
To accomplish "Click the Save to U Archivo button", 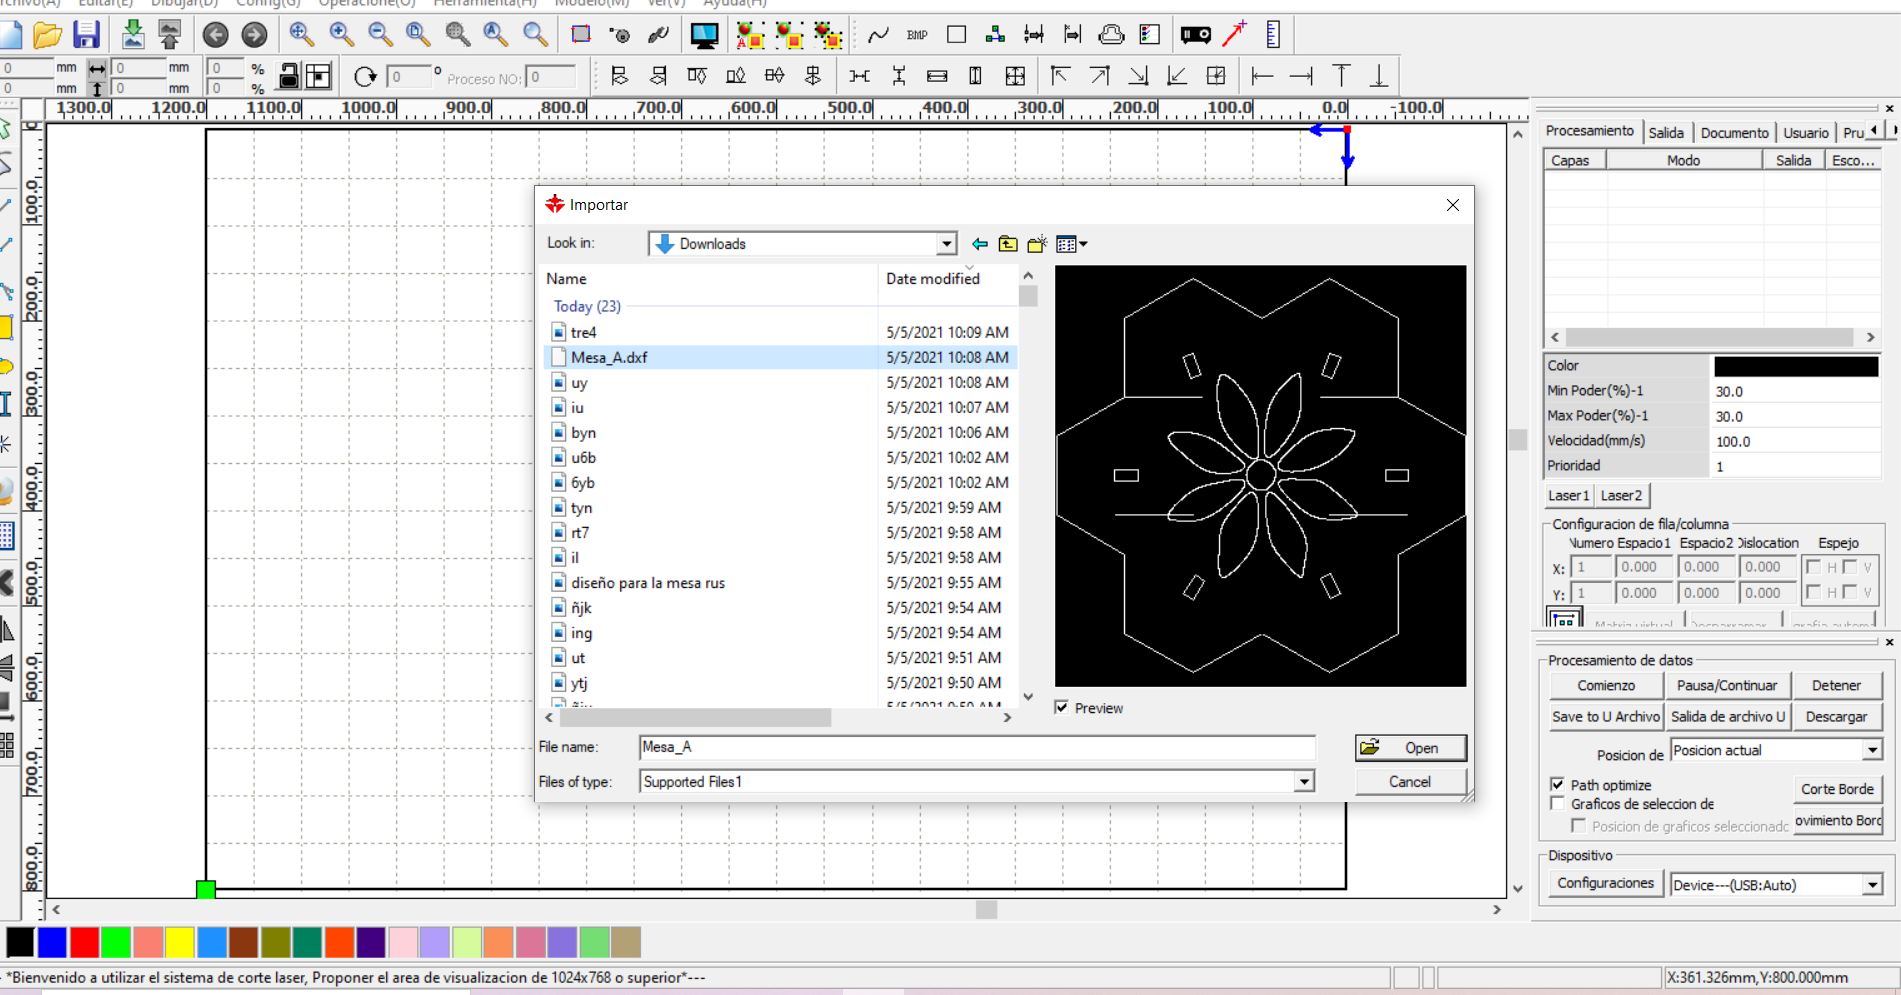I will 1606,716.
